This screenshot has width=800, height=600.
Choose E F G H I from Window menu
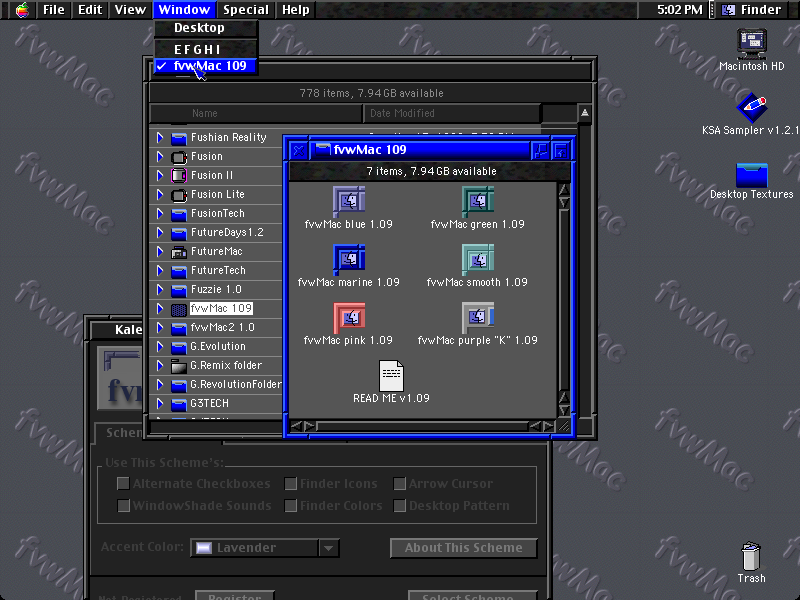206,49
